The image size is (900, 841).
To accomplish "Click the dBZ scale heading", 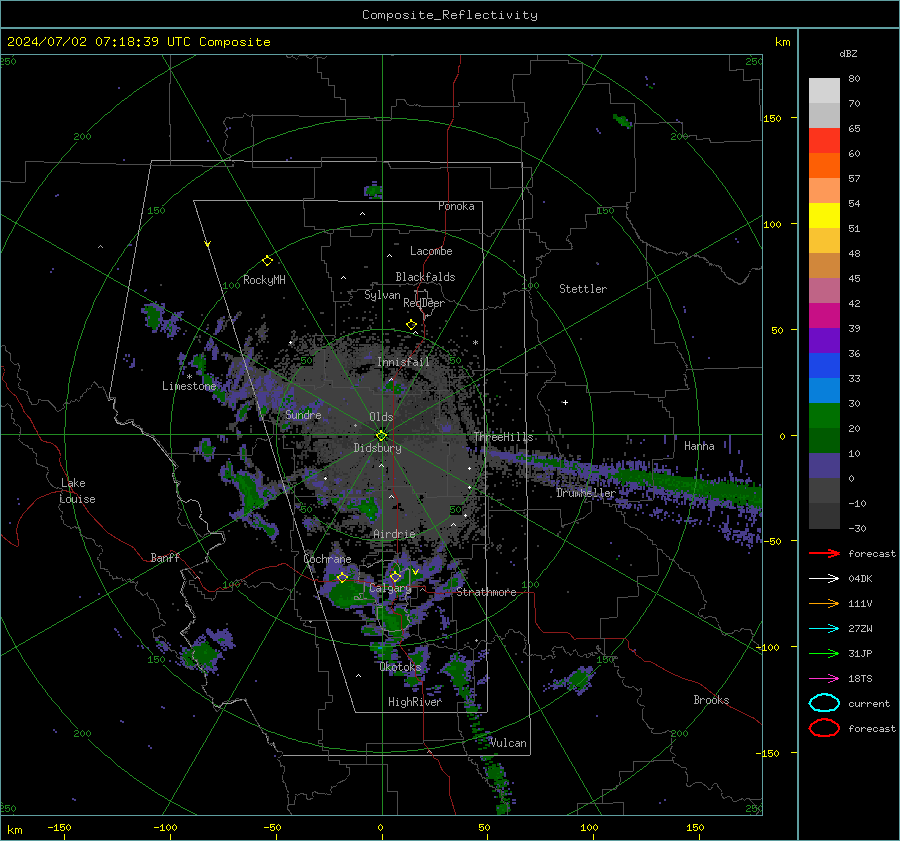I will tap(848, 53).
